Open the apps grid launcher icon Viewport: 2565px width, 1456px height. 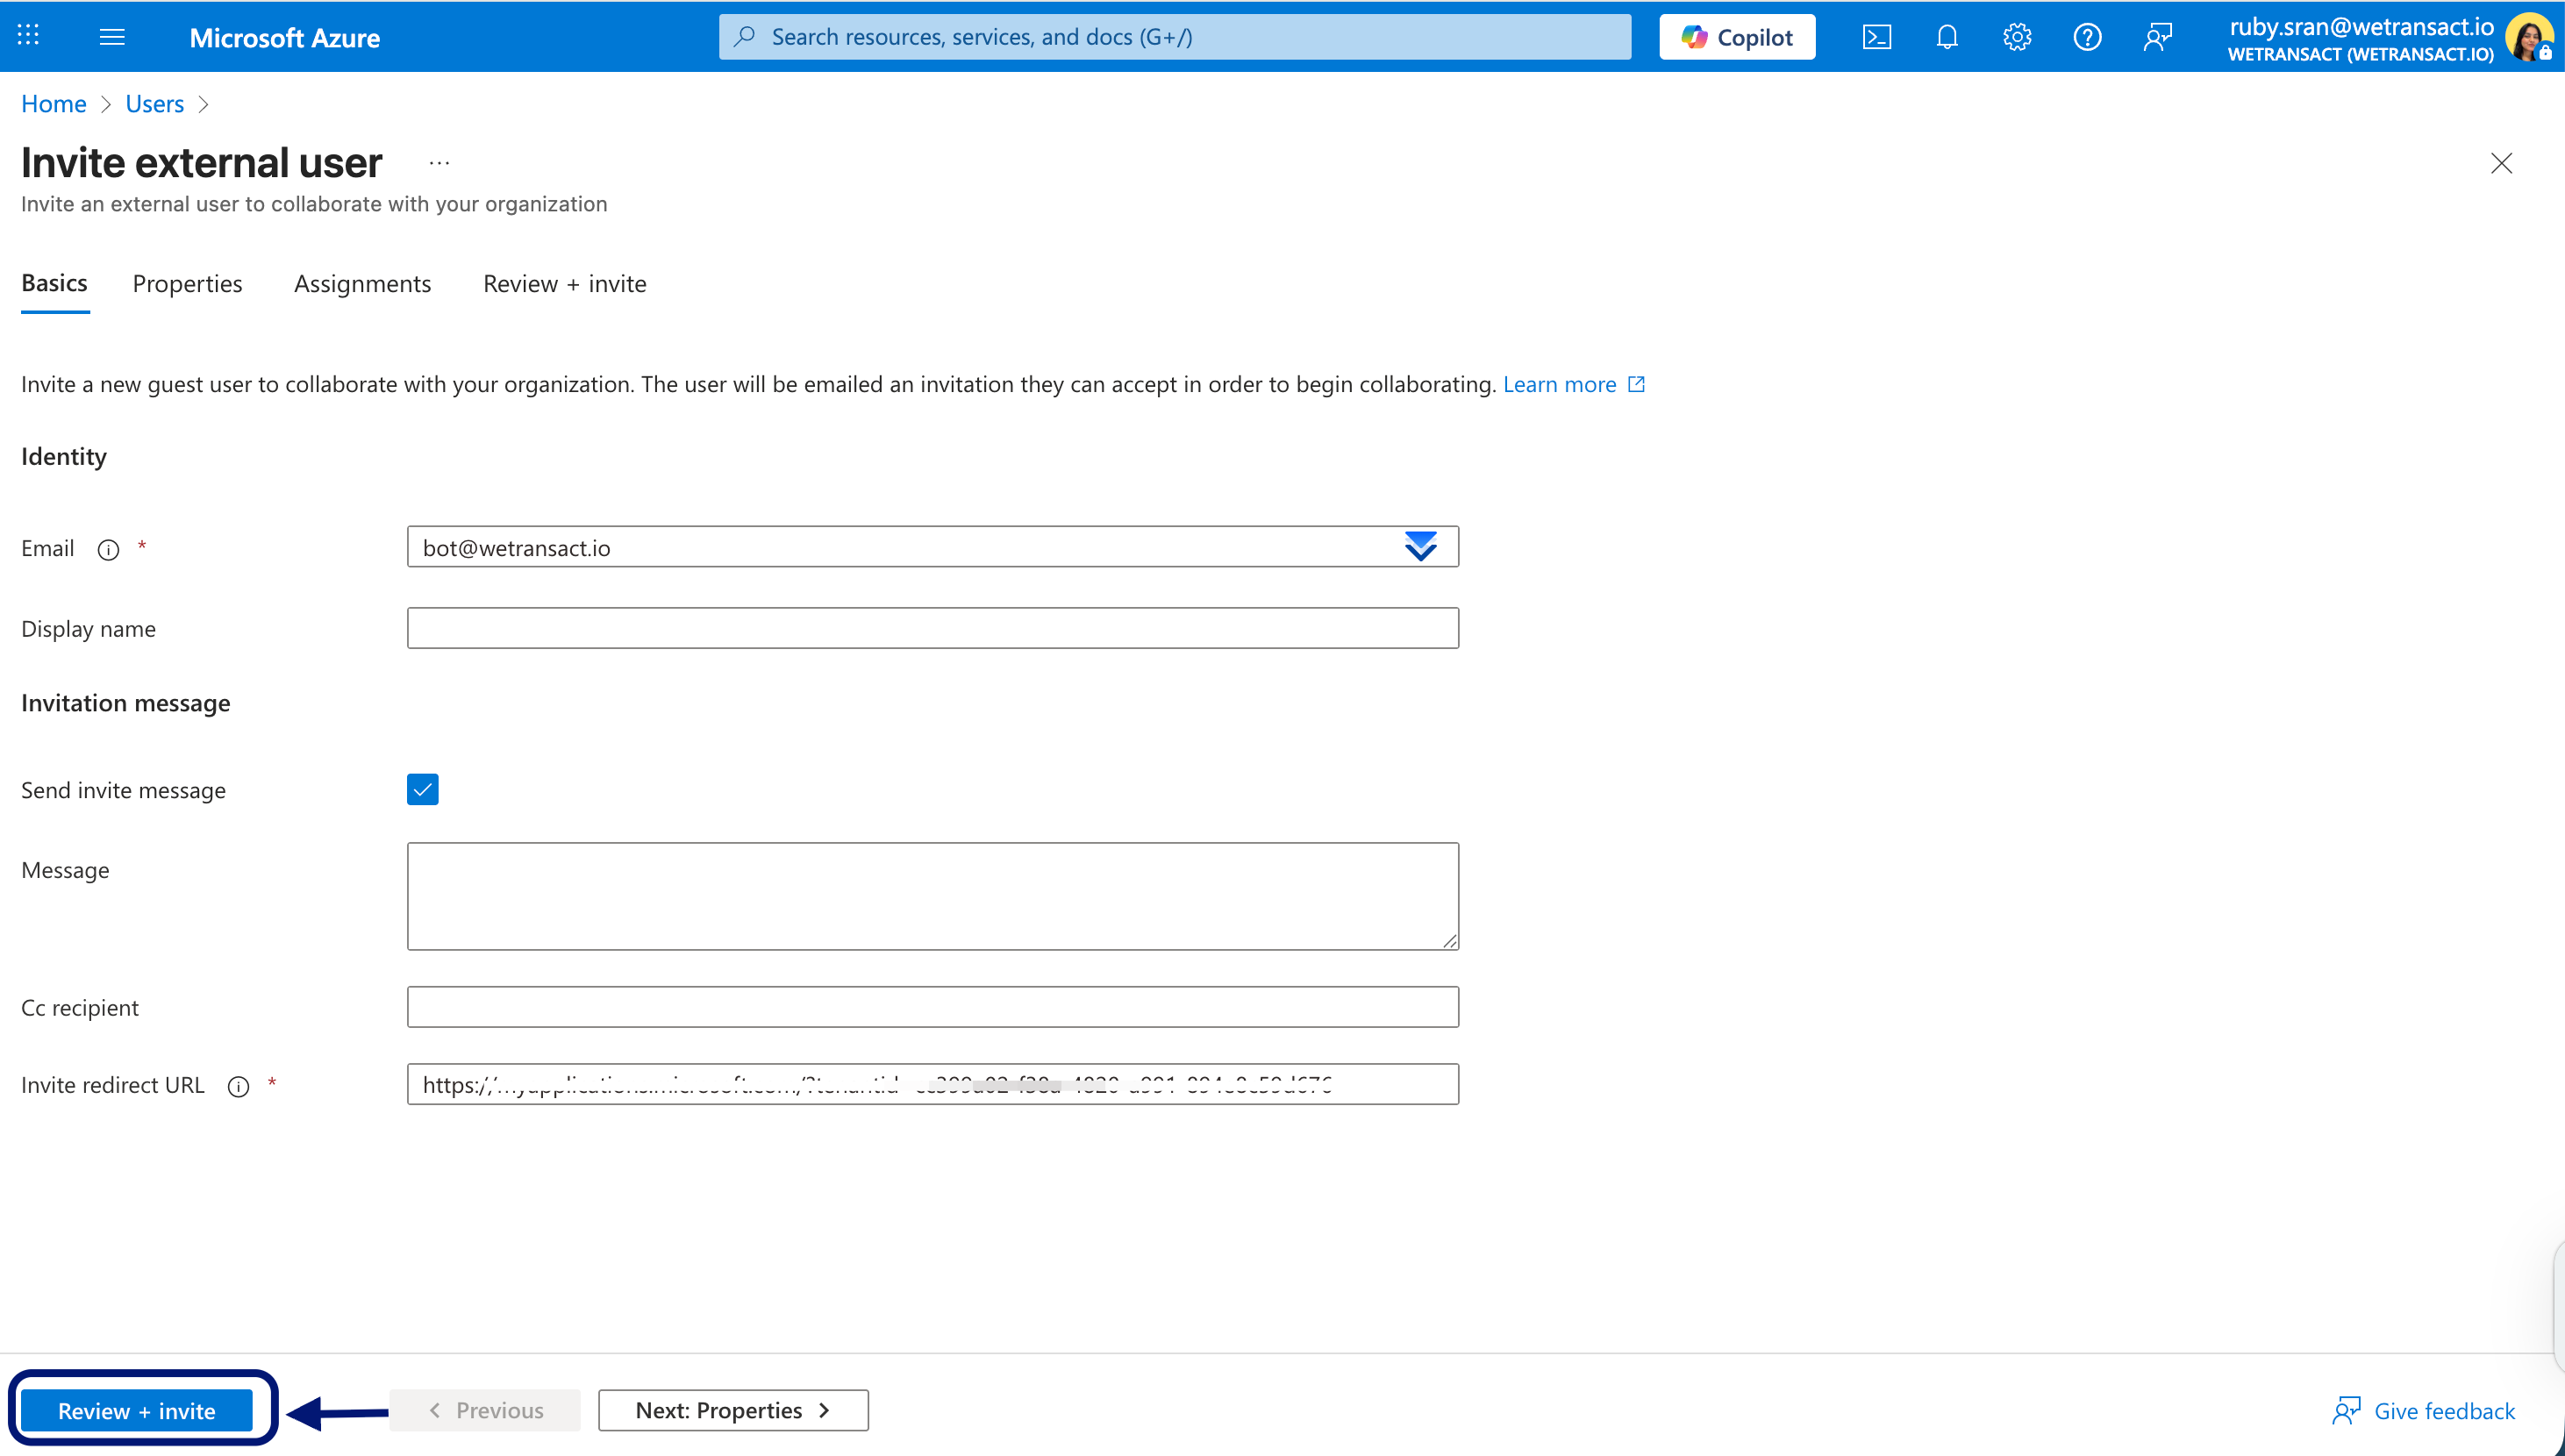pyautogui.click(x=28, y=36)
